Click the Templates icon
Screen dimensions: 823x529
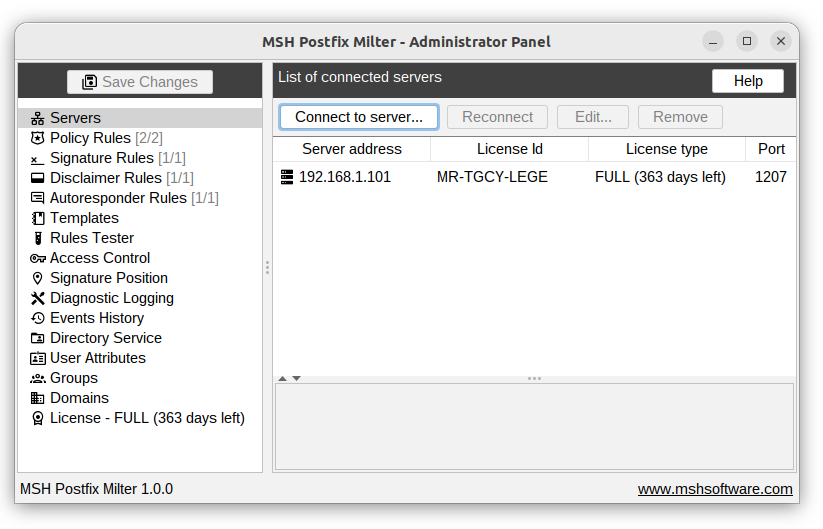37,218
